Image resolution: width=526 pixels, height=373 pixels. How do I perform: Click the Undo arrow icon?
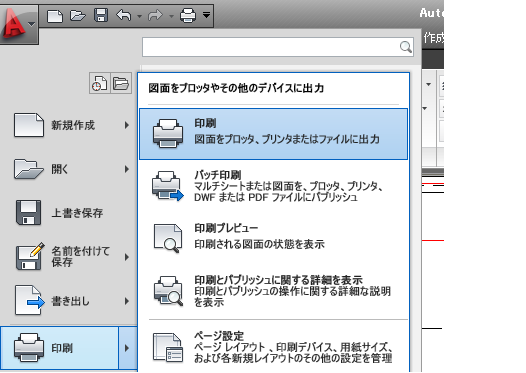124,15
